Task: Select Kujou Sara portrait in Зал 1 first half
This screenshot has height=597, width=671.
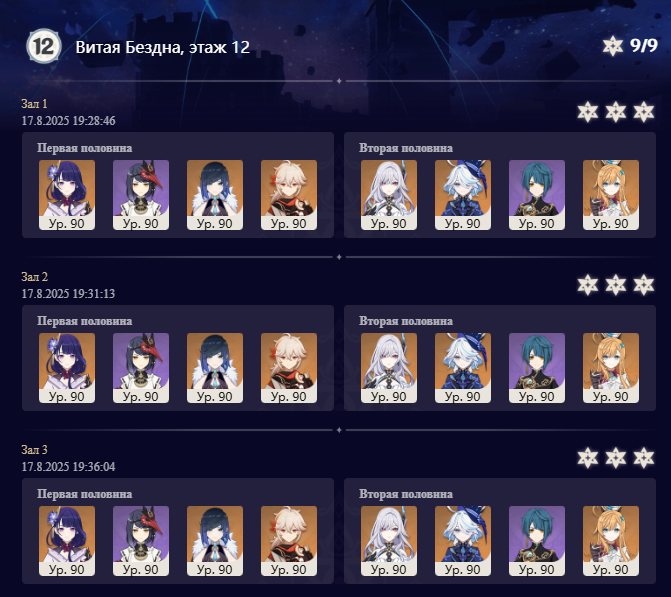Action: [x=141, y=195]
